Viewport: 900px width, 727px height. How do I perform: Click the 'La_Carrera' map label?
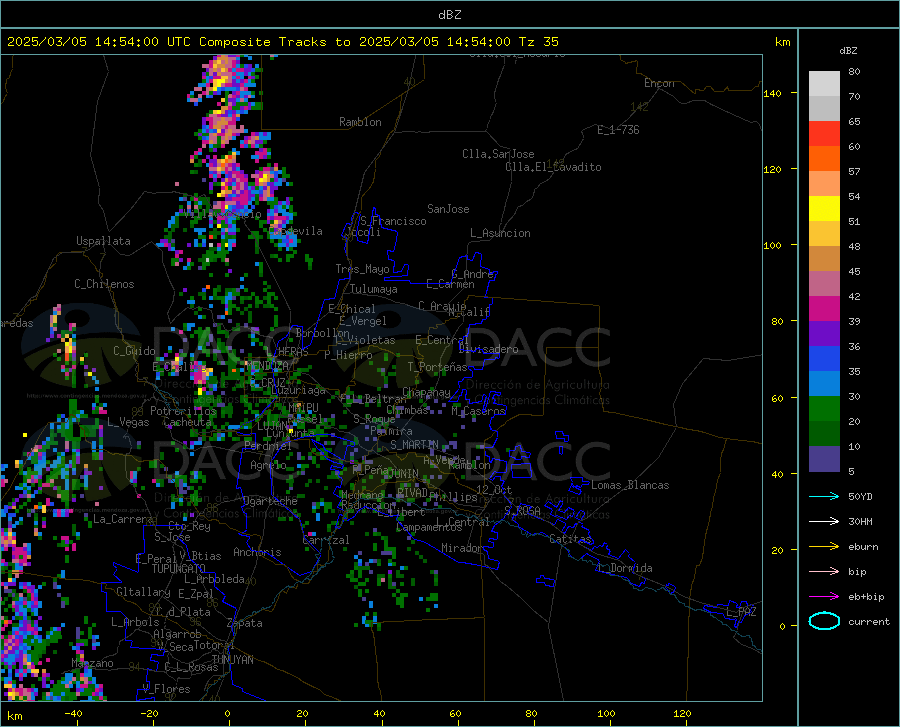123,519
